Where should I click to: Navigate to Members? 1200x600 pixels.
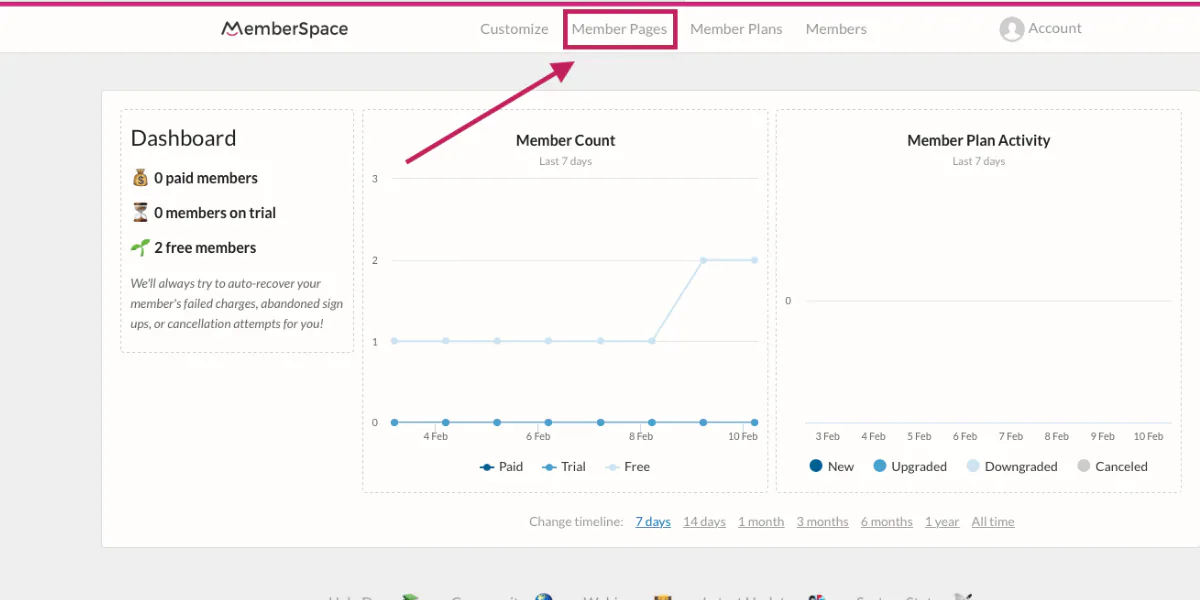coord(836,29)
